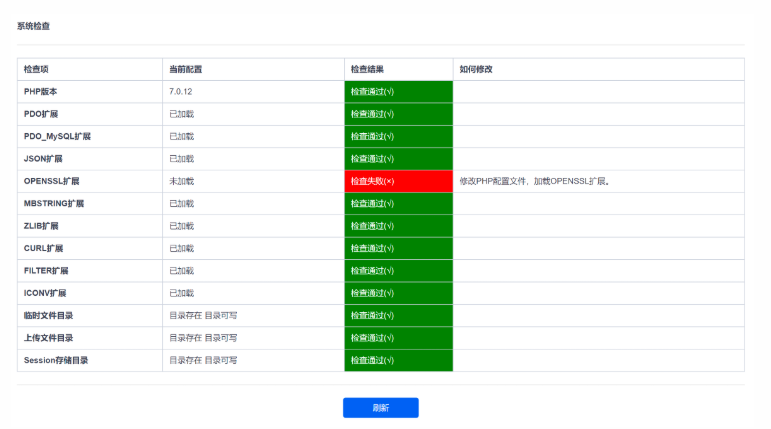Select 检查通过 result in ZLIB扩展 row
Screen dimensions: 771x429
[x=398, y=226]
